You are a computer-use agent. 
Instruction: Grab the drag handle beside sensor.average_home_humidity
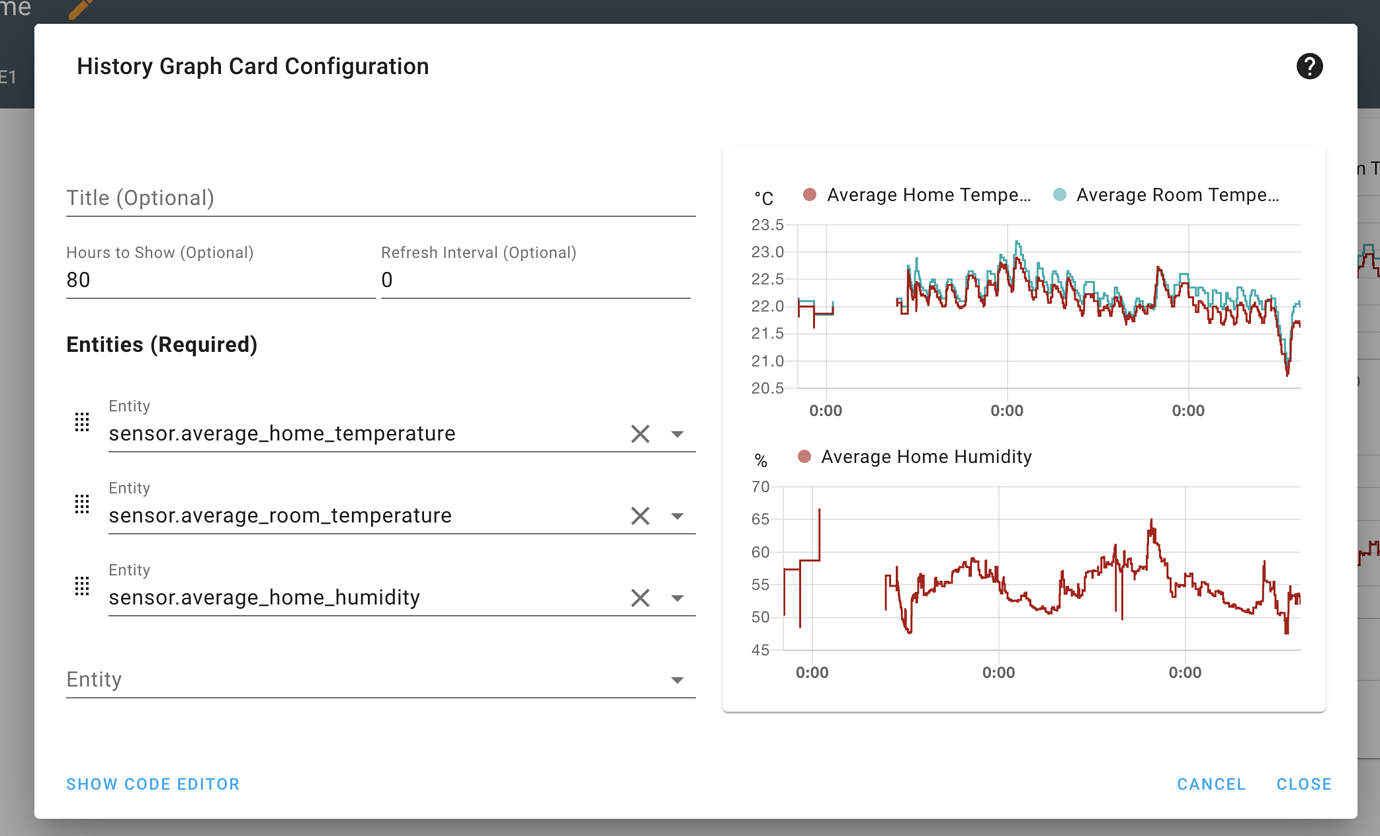81,585
